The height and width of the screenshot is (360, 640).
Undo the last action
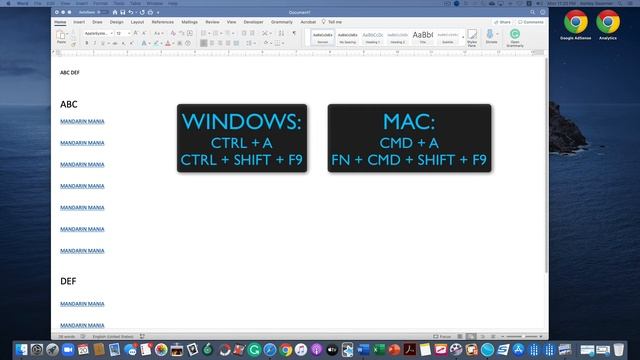(131, 12)
